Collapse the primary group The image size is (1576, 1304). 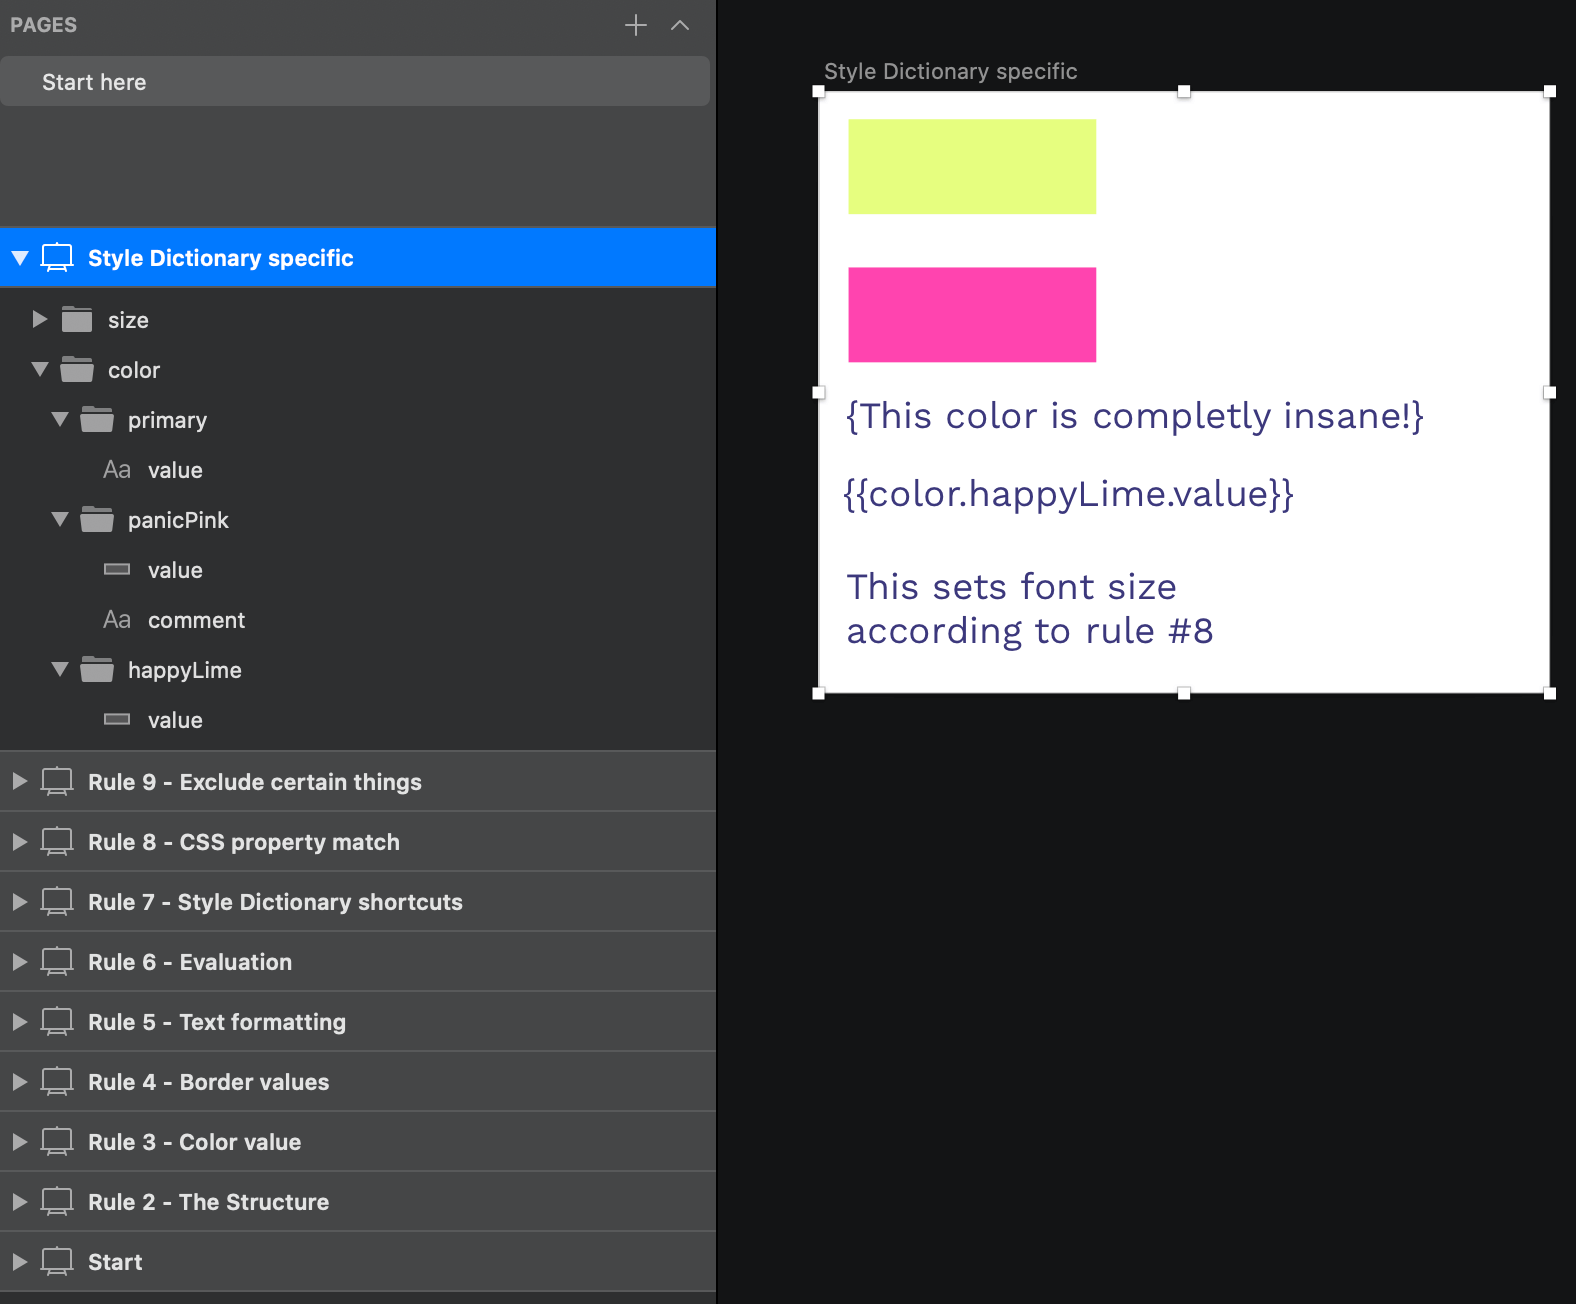[60, 419]
